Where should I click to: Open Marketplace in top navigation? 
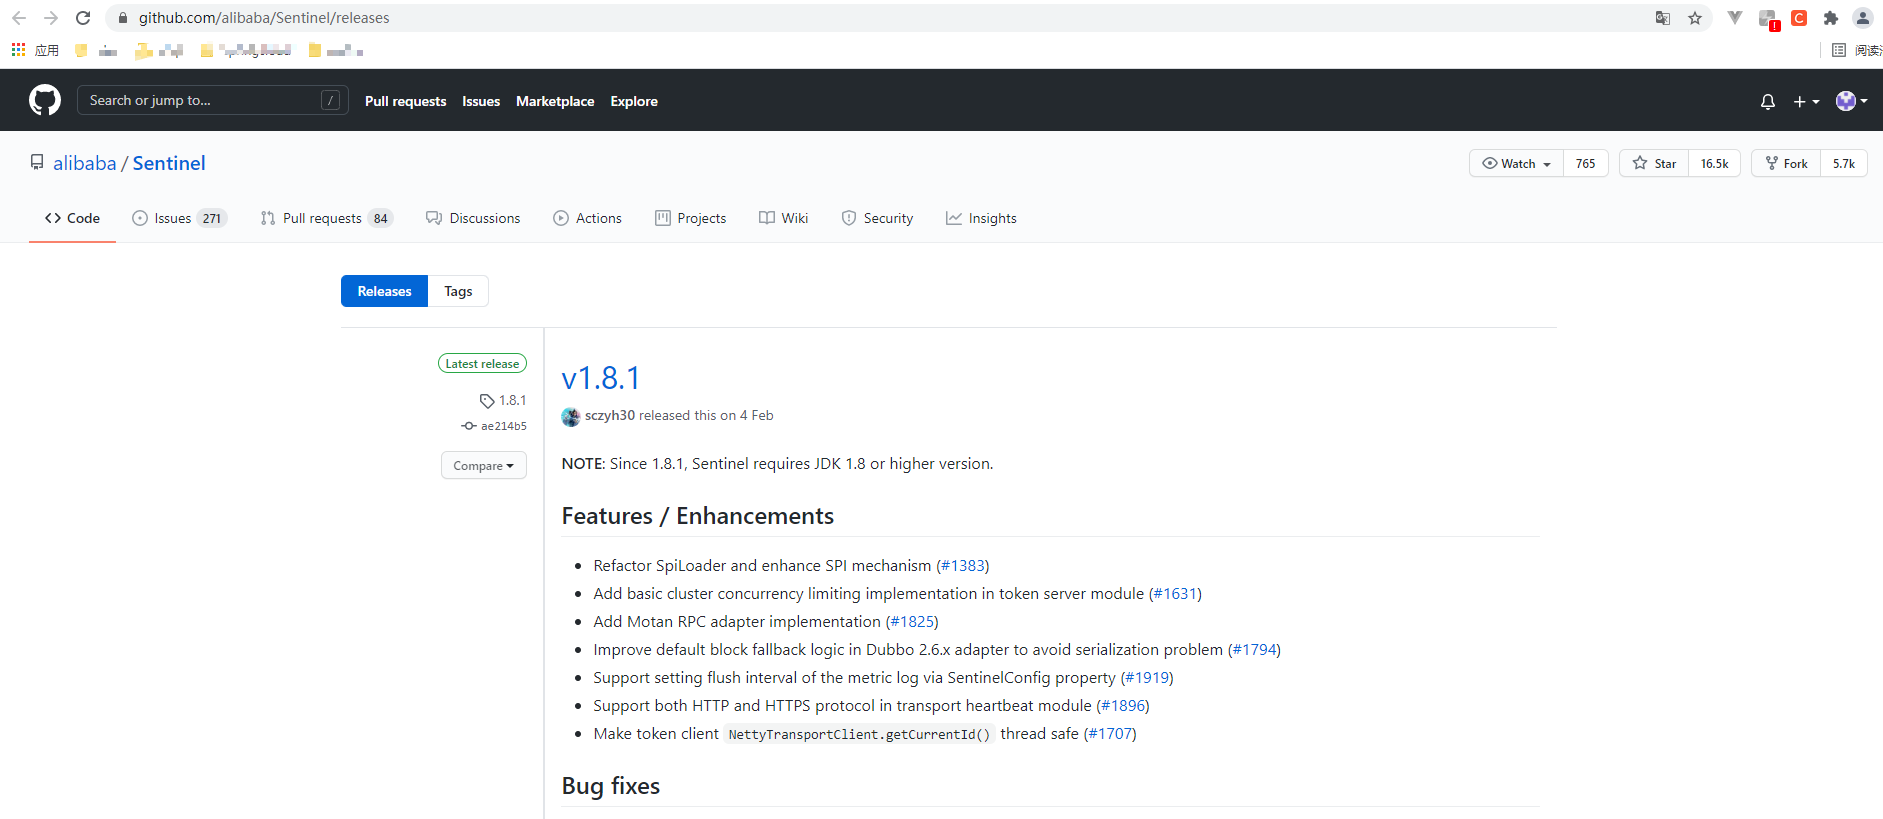point(555,101)
